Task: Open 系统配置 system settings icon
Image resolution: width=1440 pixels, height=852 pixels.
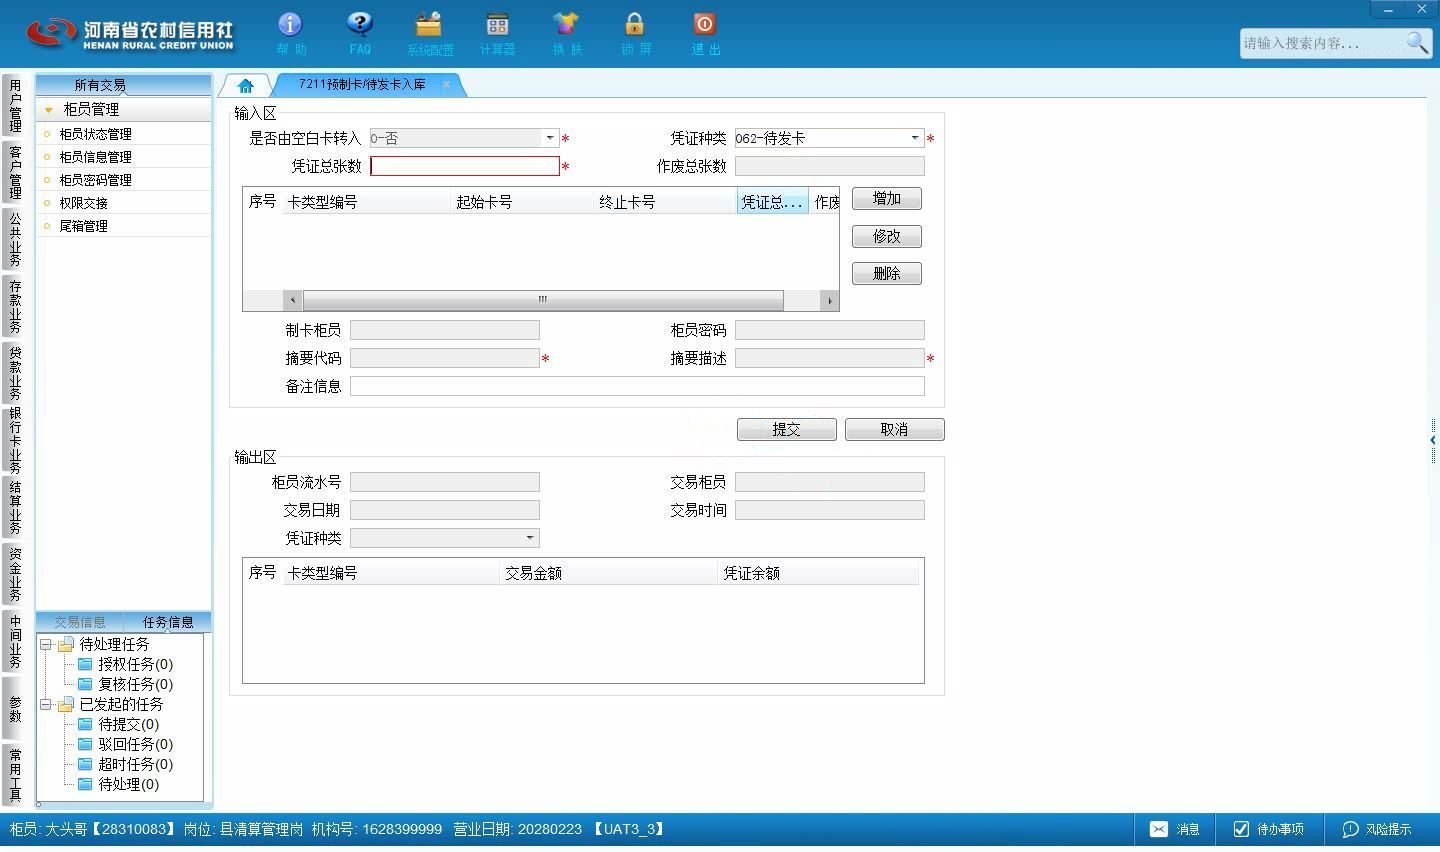Action: pyautogui.click(x=429, y=24)
